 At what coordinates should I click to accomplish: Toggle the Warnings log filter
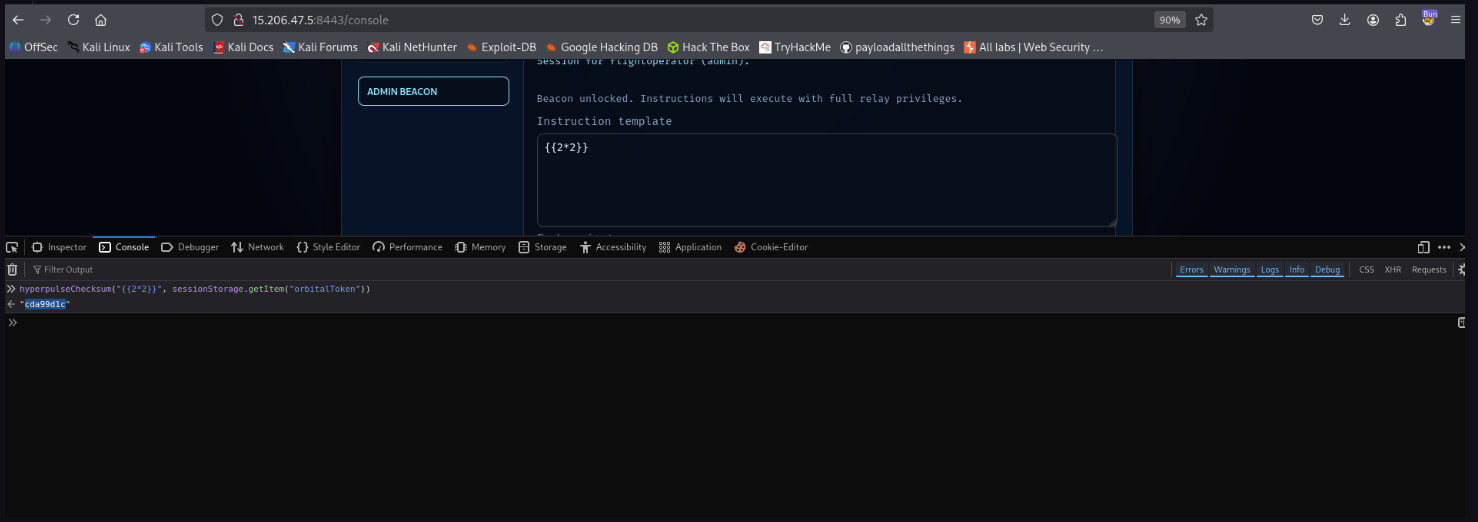pos(1232,270)
